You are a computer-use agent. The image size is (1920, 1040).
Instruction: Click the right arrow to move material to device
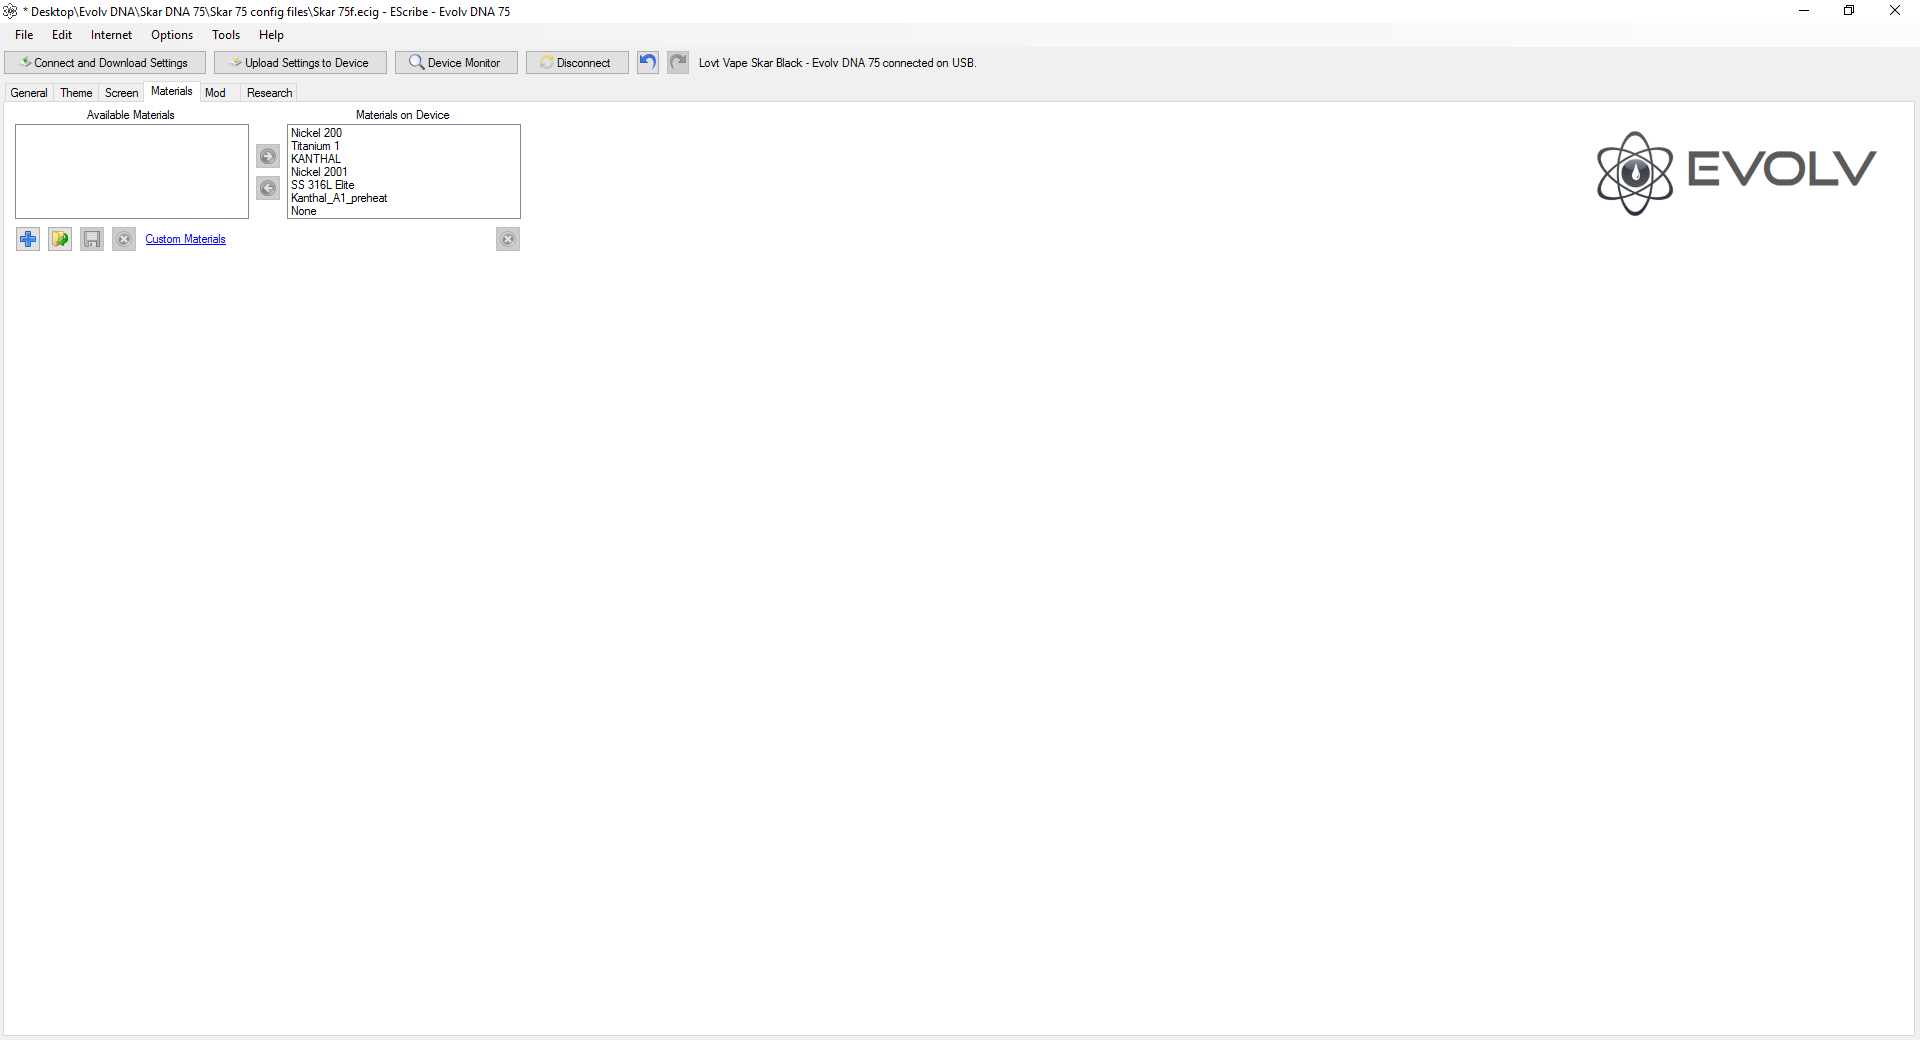pyautogui.click(x=268, y=156)
